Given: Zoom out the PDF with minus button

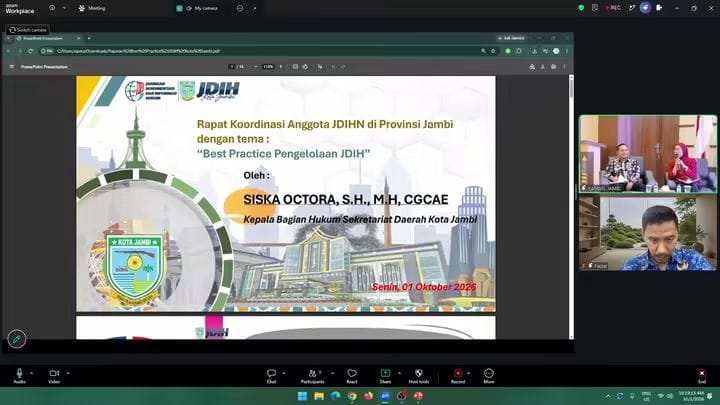Looking at the screenshot, I should pos(256,67).
